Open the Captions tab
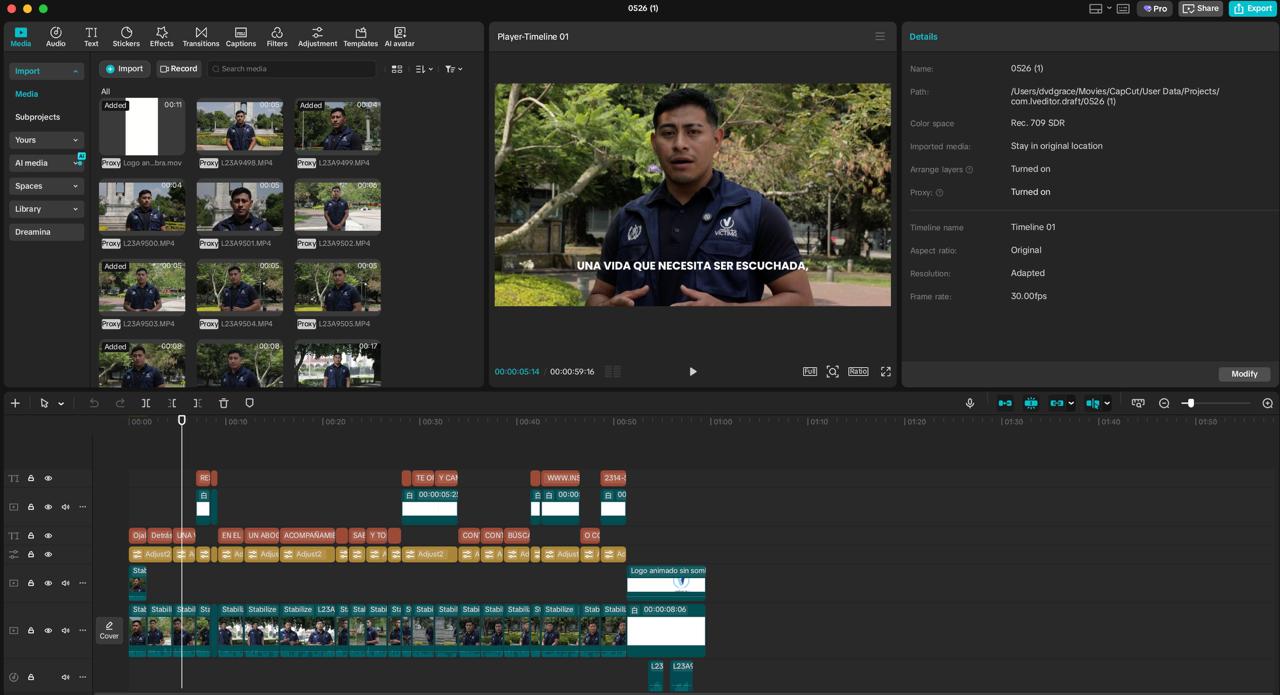Image resolution: width=1280 pixels, height=695 pixels. [x=241, y=37]
